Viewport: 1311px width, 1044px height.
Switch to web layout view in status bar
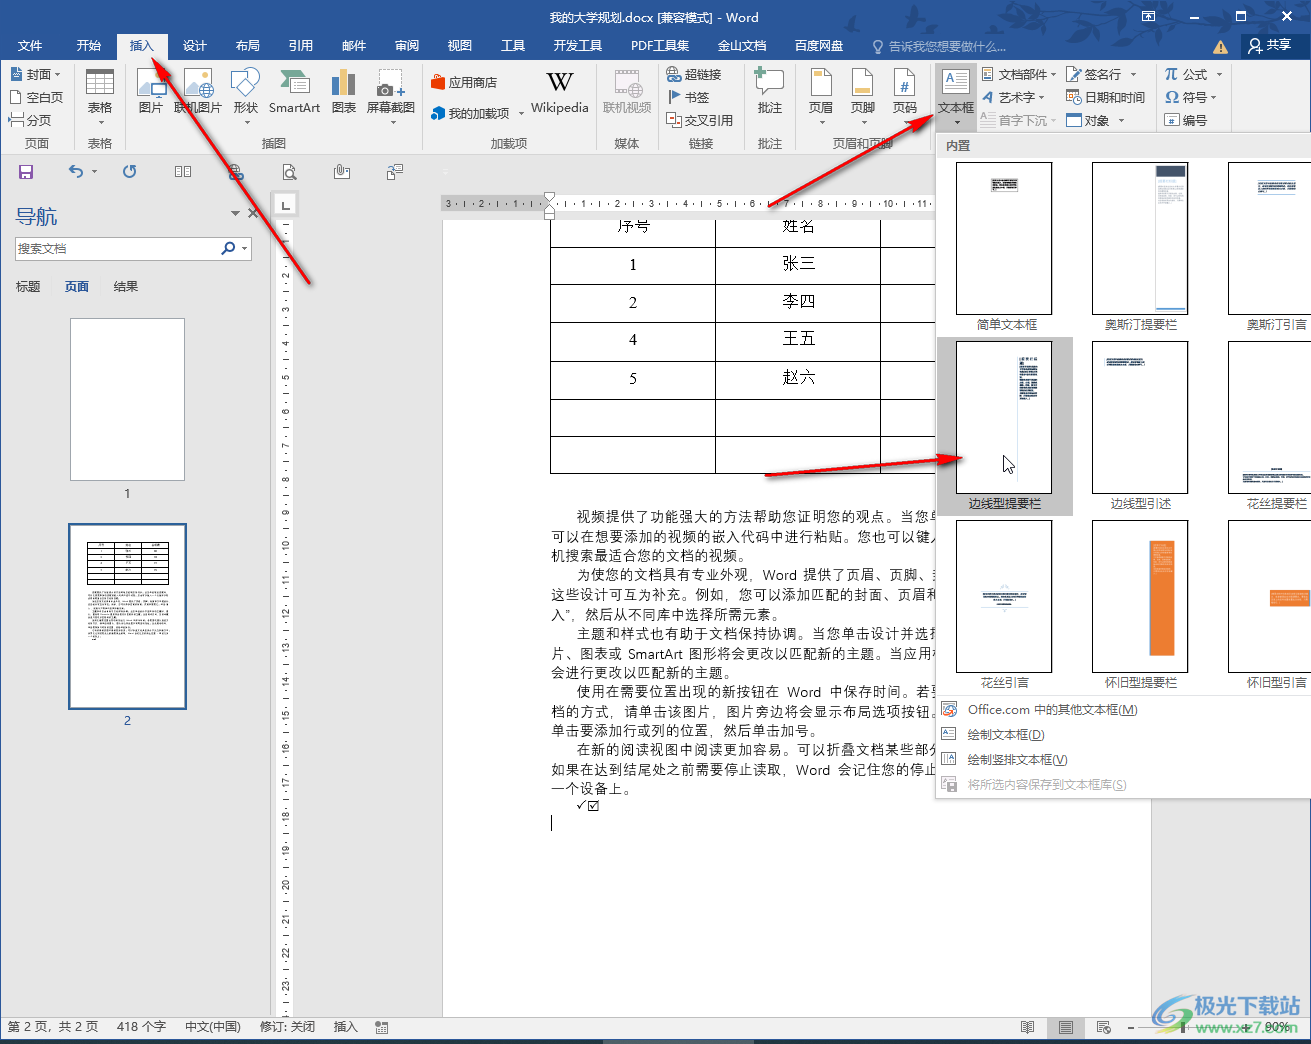coord(1104,1027)
